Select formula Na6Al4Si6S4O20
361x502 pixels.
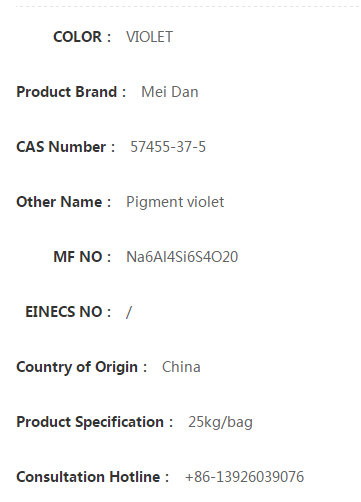click(x=182, y=257)
